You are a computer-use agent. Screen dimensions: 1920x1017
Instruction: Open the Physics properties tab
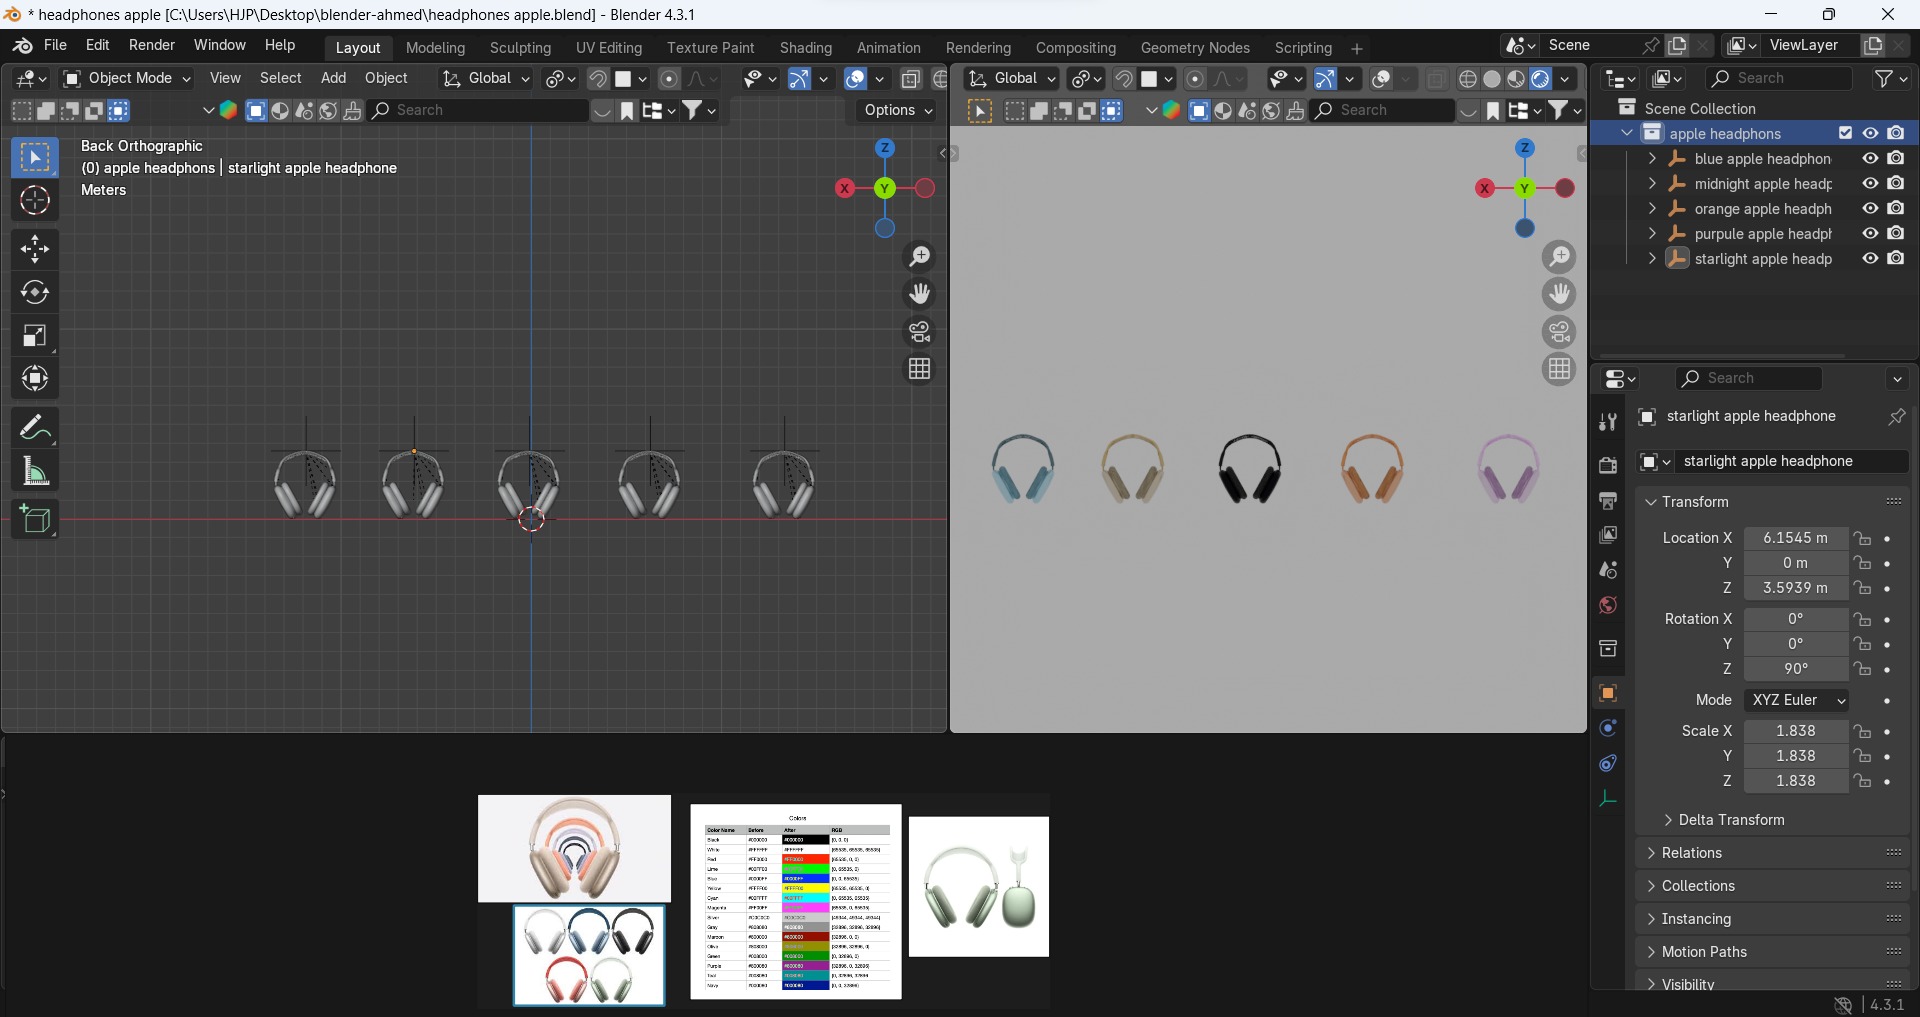click(1608, 728)
